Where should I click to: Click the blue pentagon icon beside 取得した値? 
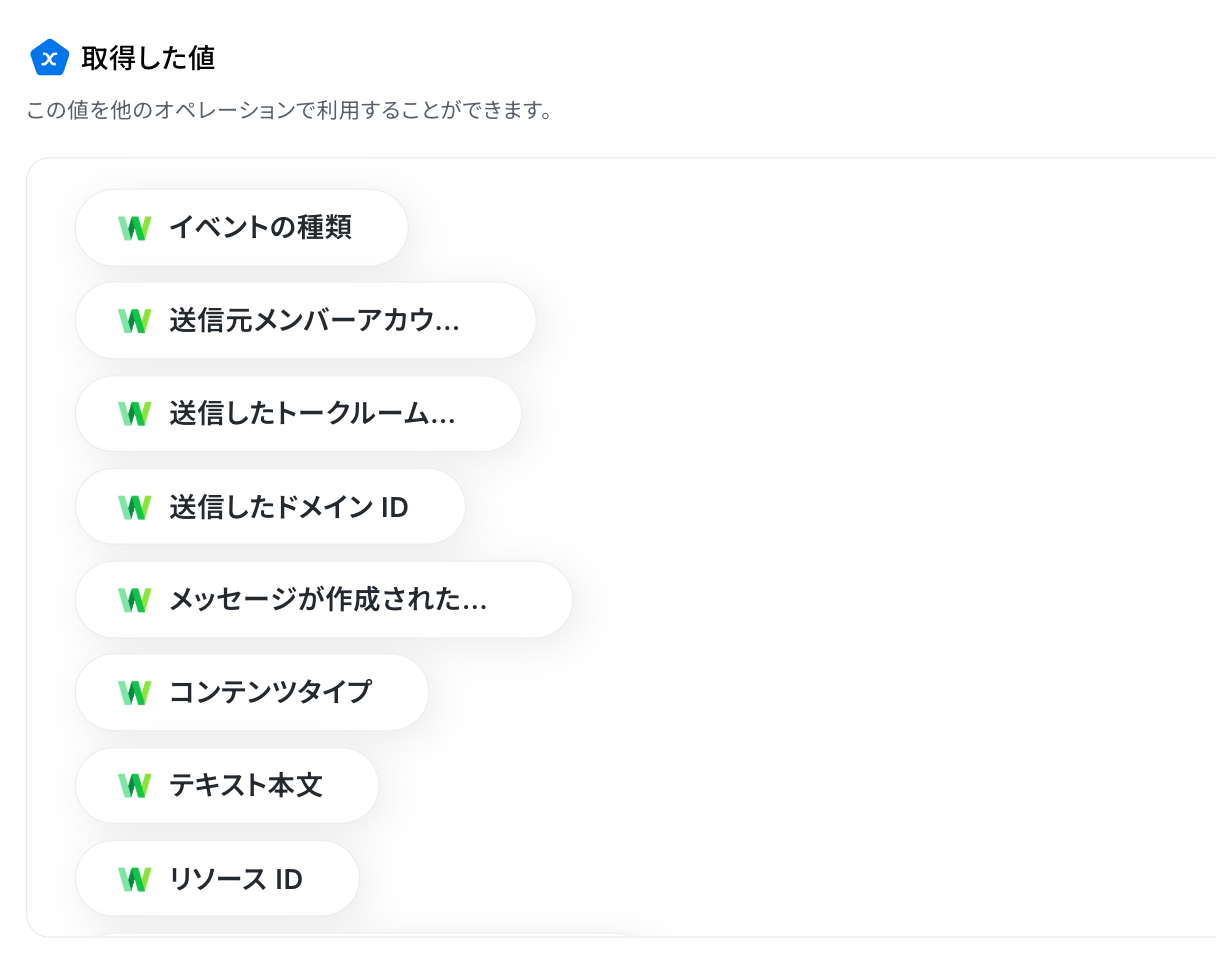49,58
